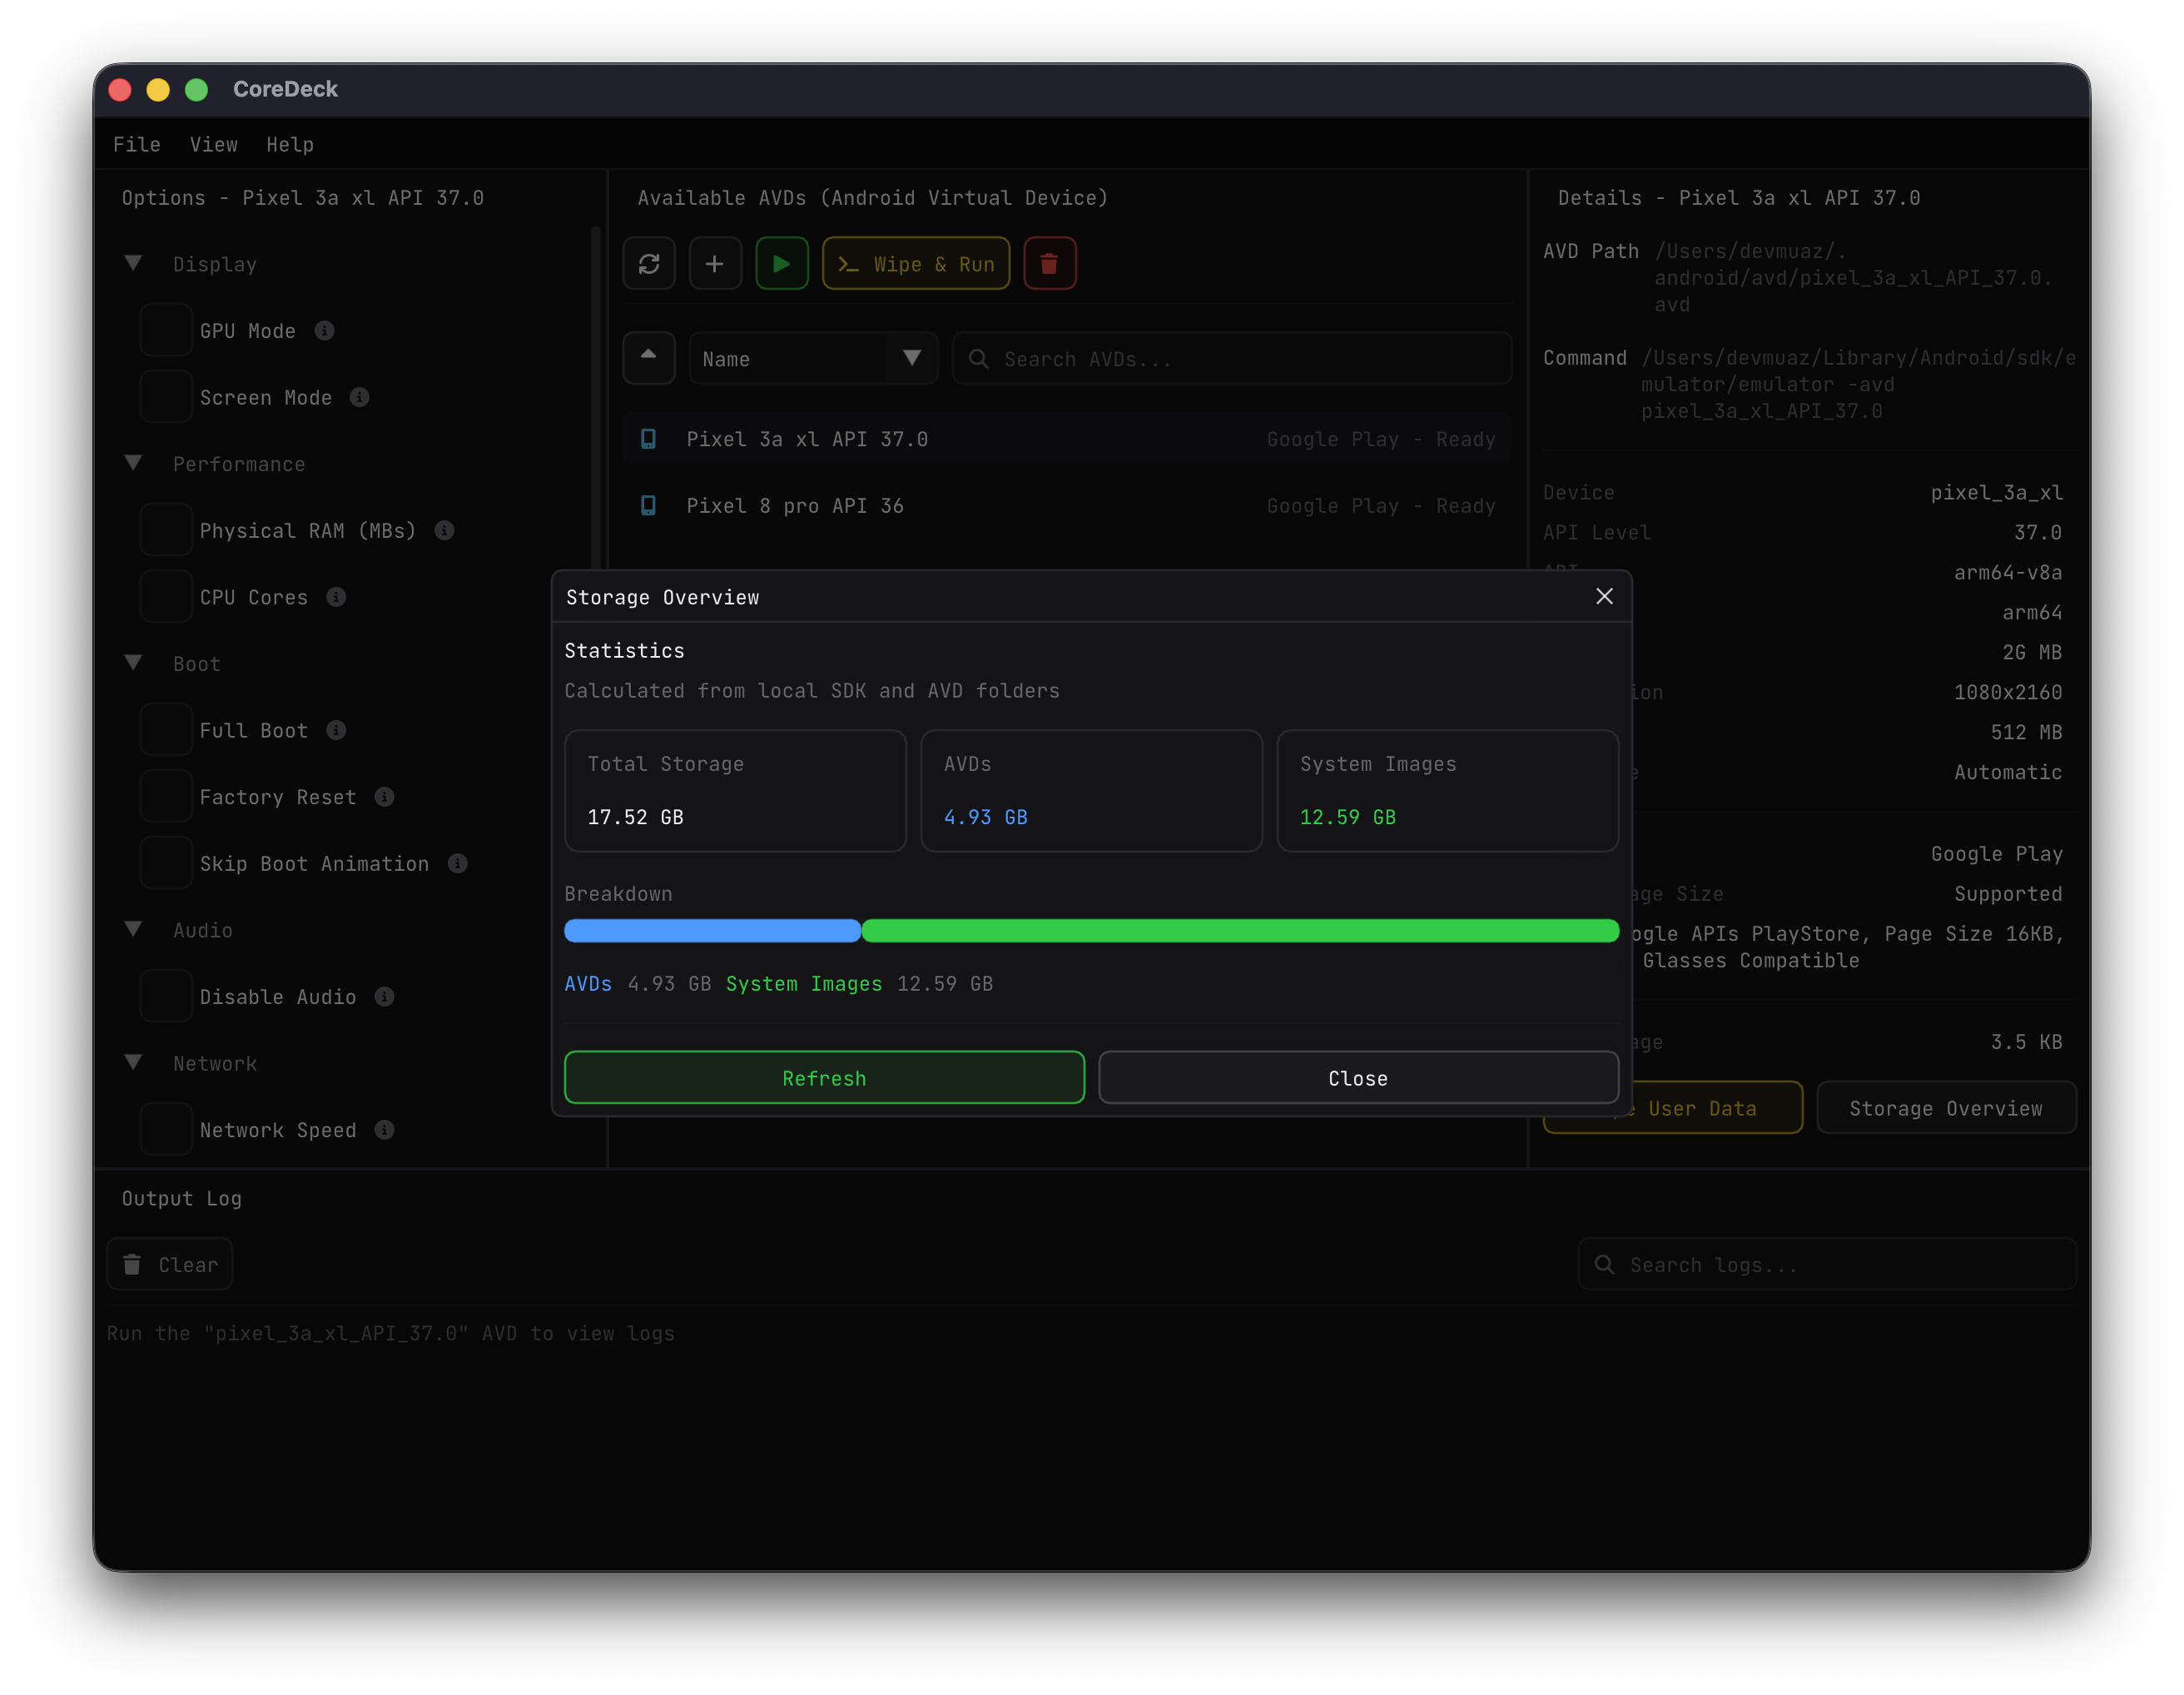Click into the Search AVDs field

1232,358
